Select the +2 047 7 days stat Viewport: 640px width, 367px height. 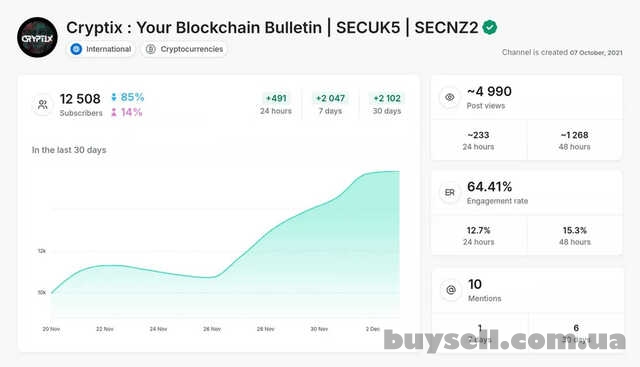pyautogui.click(x=331, y=104)
